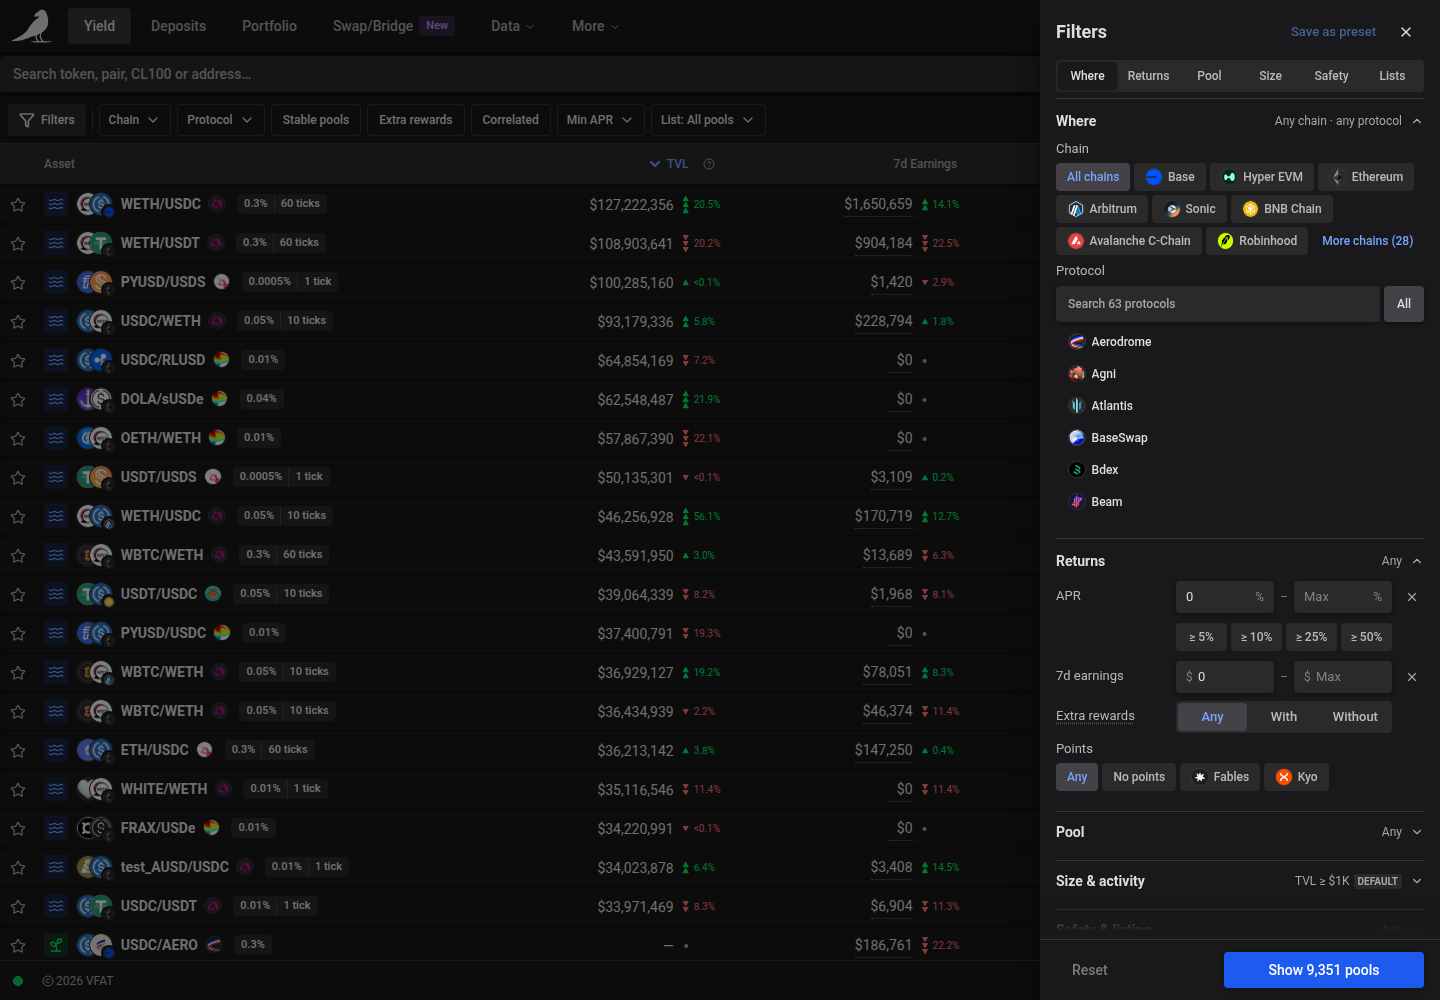The height and width of the screenshot is (1000, 1440).
Task: Switch to the Deposits tab
Action: tap(178, 26)
